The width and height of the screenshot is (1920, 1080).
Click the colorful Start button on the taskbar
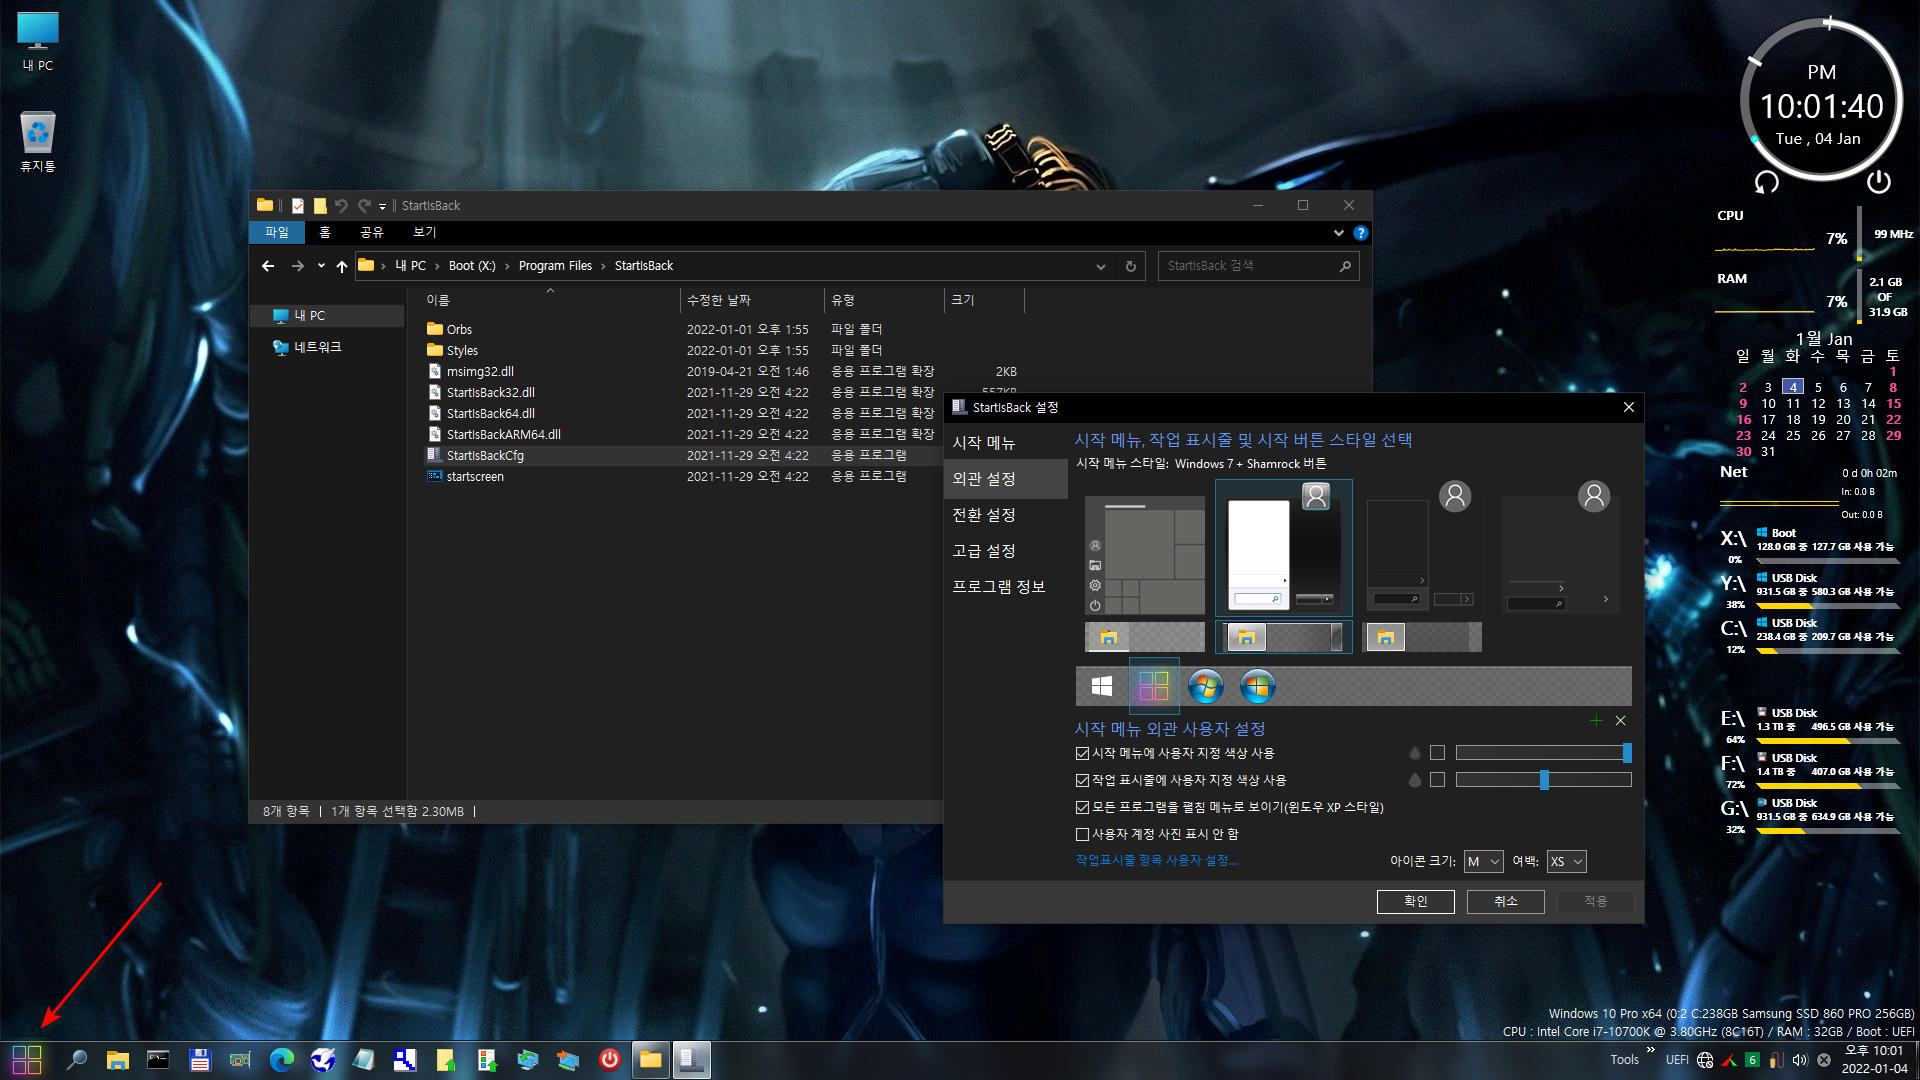[x=27, y=1060]
